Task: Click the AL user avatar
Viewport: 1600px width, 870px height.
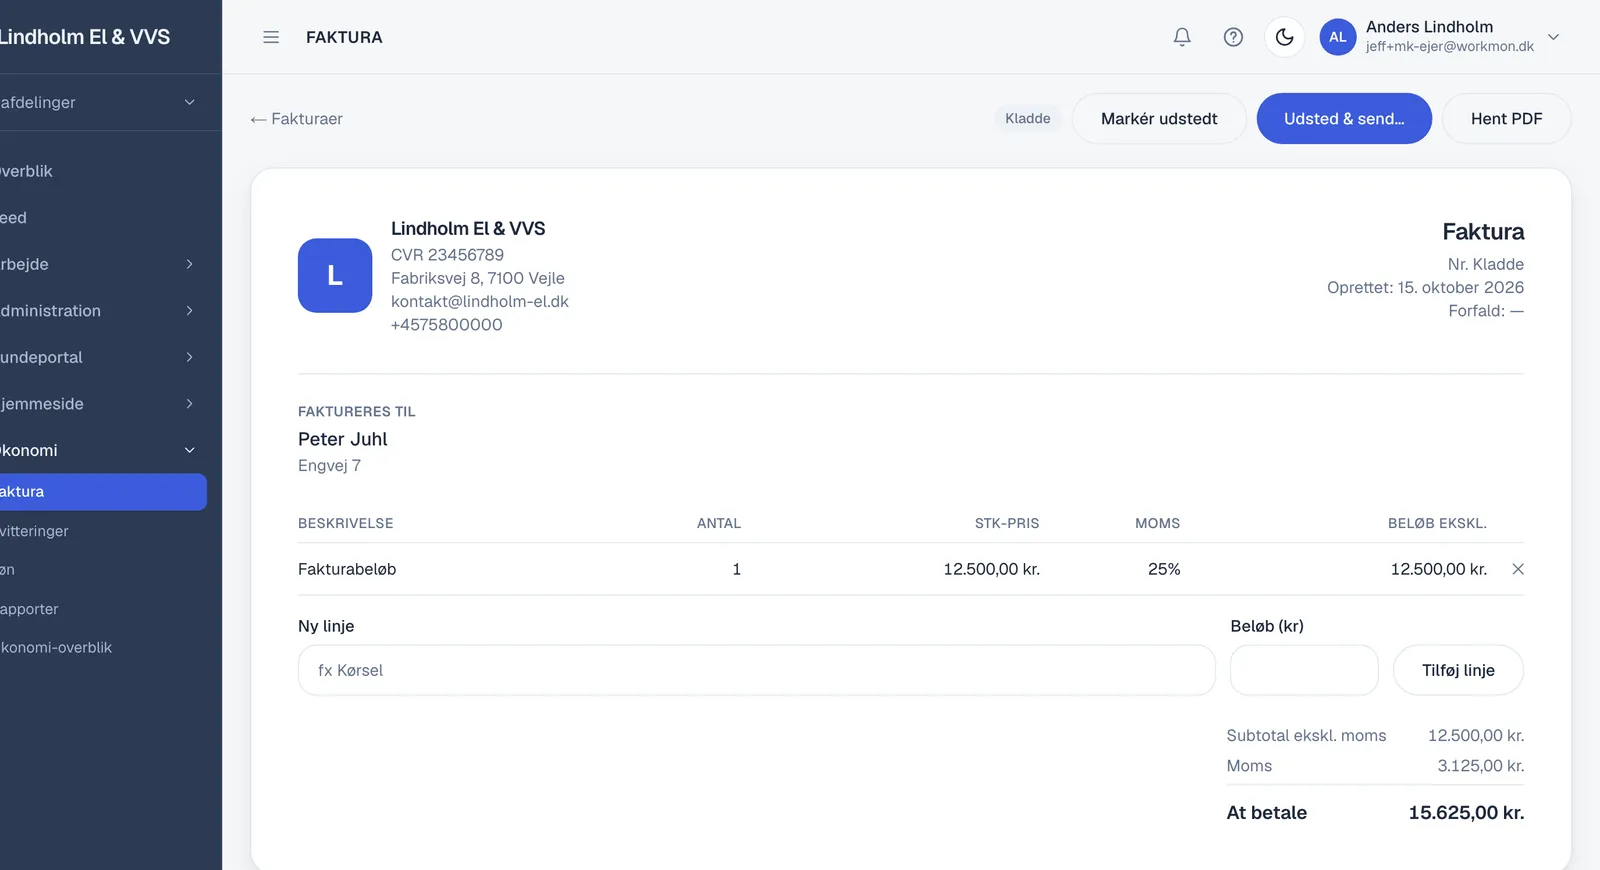Action: [x=1338, y=37]
